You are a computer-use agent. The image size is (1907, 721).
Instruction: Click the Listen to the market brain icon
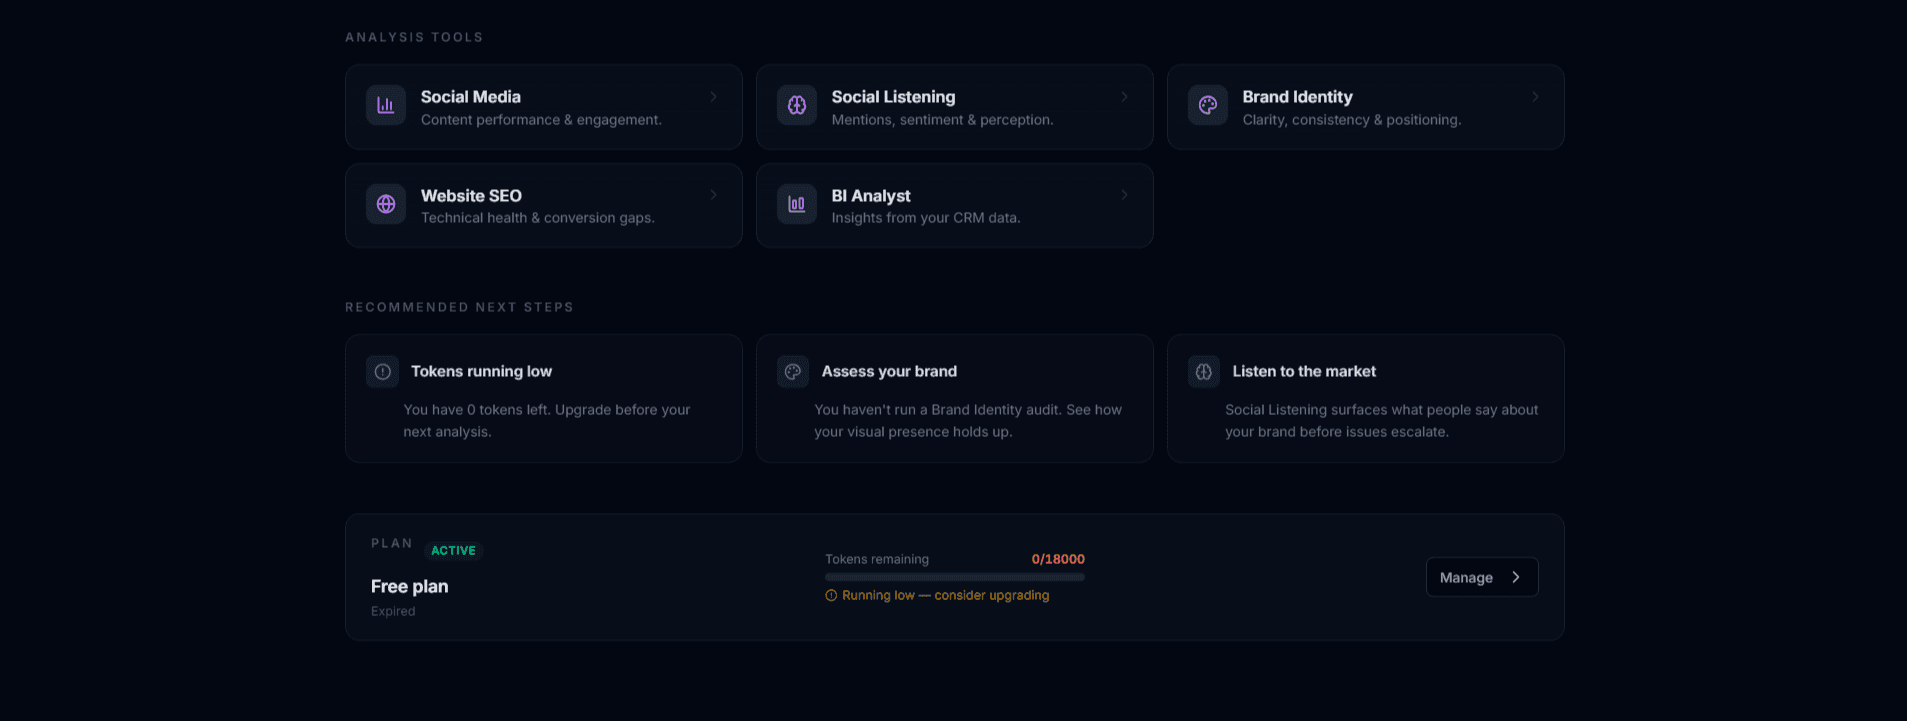click(x=1204, y=372)
